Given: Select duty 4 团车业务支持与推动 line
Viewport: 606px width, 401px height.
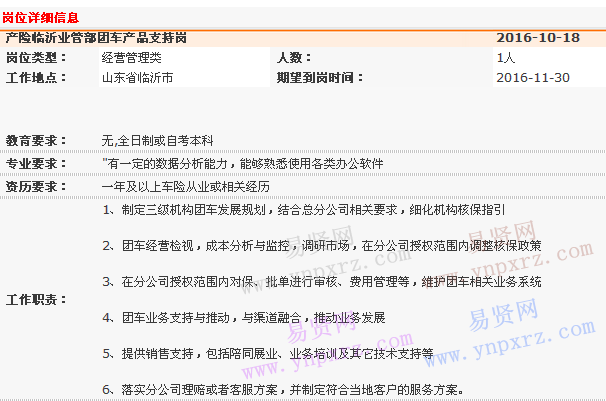Looking at the screenshot, I should click(244, 318).
